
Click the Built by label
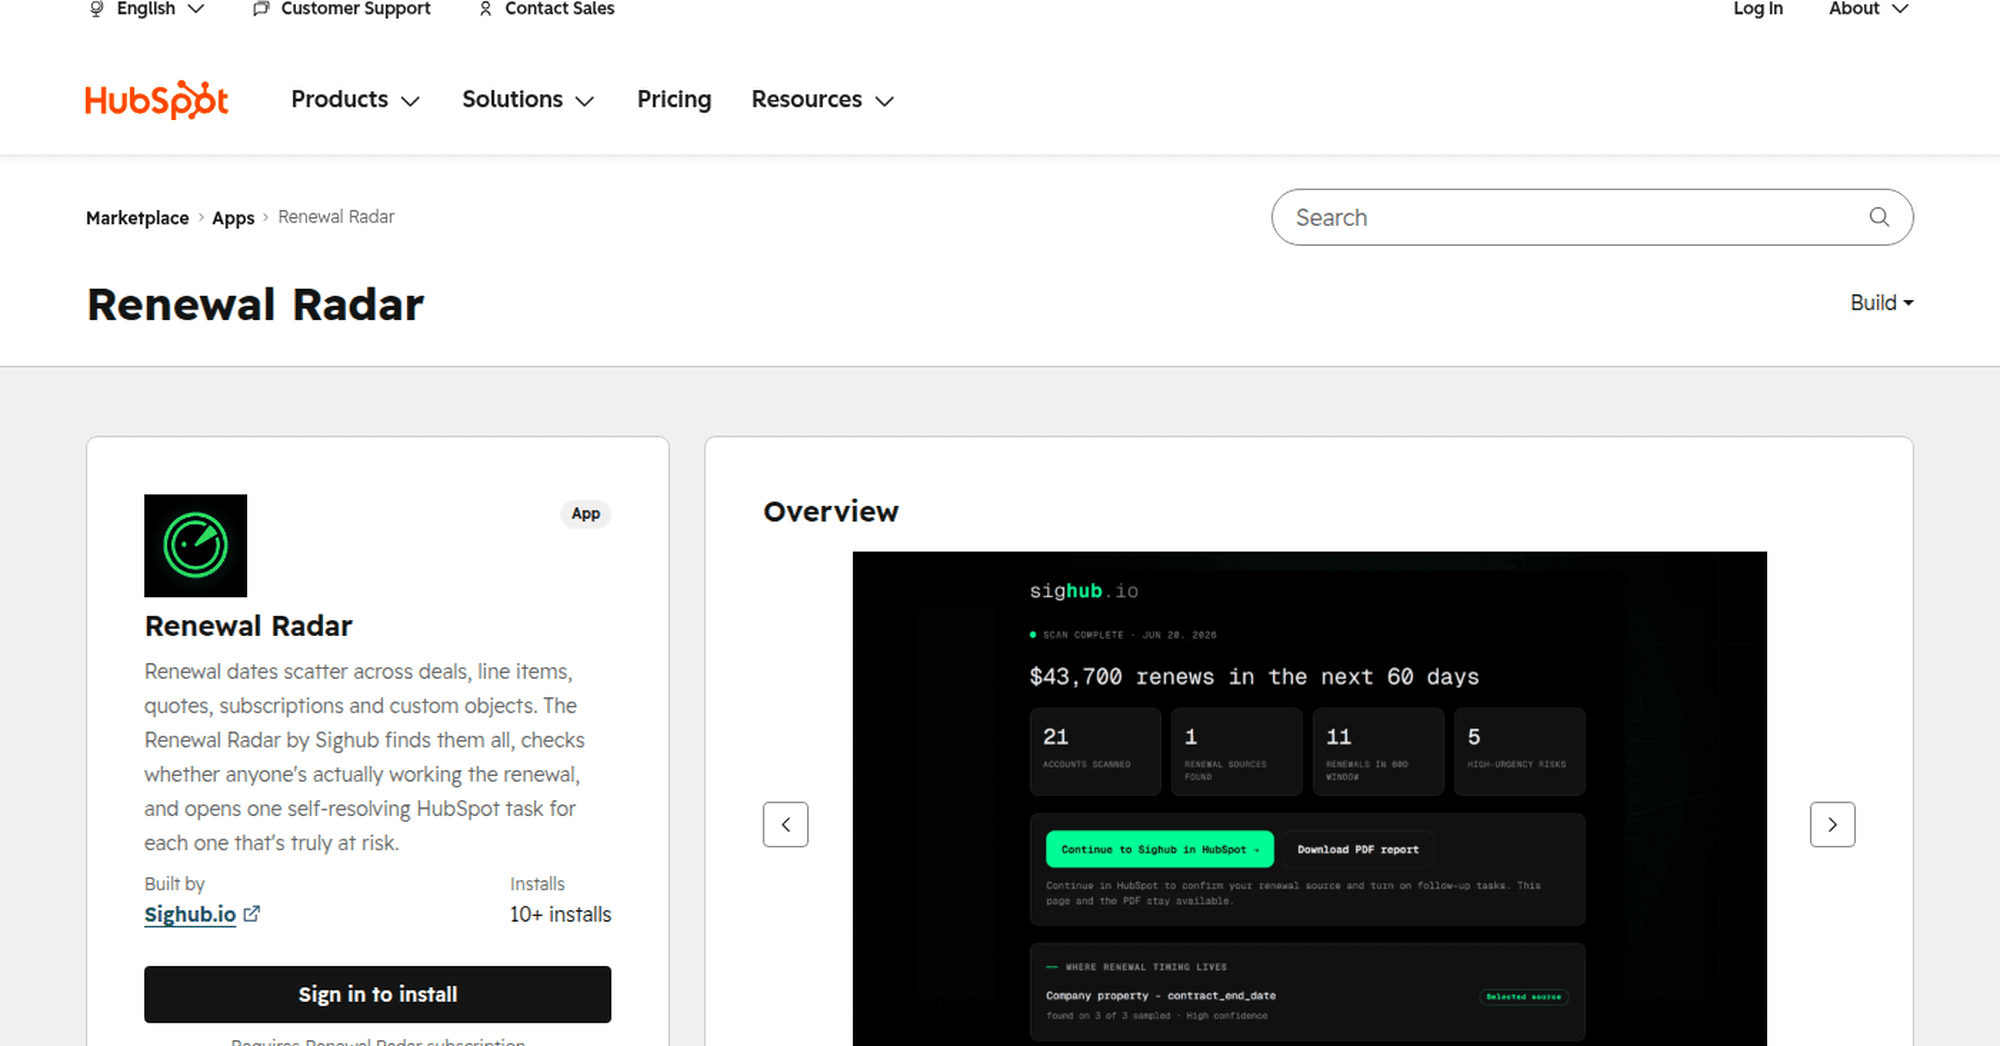click(x=174, y=884)
